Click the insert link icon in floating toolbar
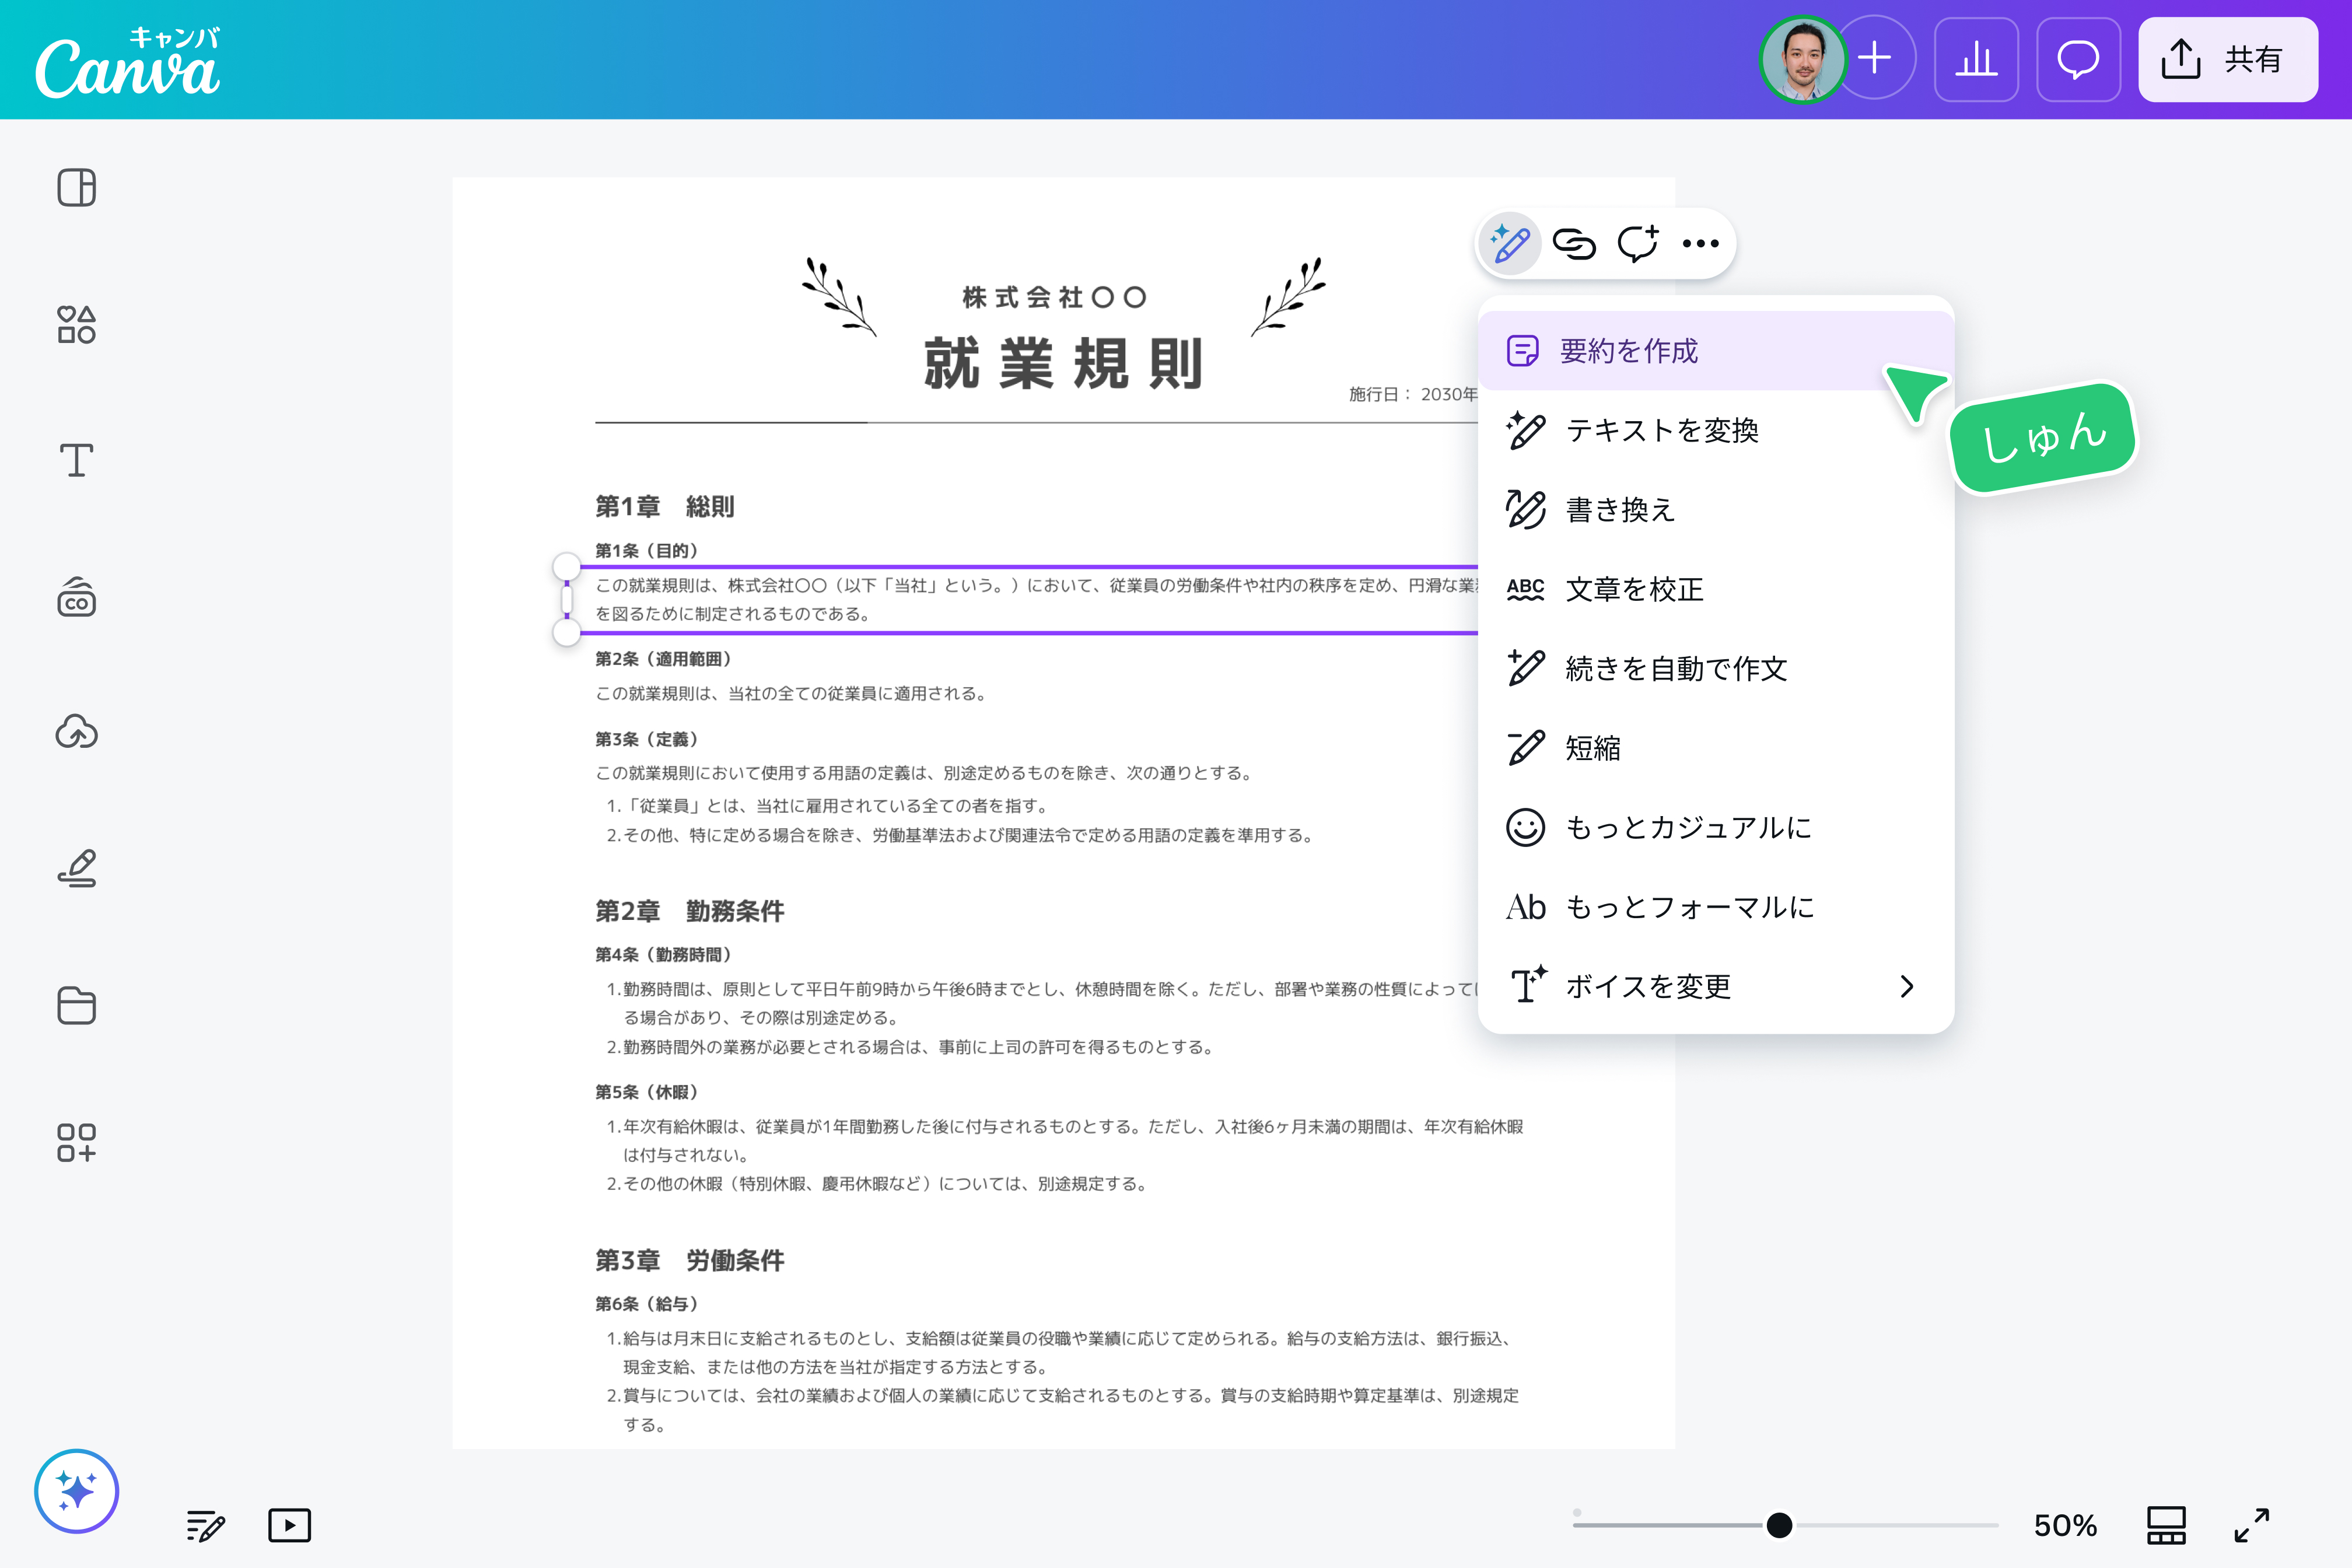This screenshot has height=1568, width=2352. [x=1574, y=243]
